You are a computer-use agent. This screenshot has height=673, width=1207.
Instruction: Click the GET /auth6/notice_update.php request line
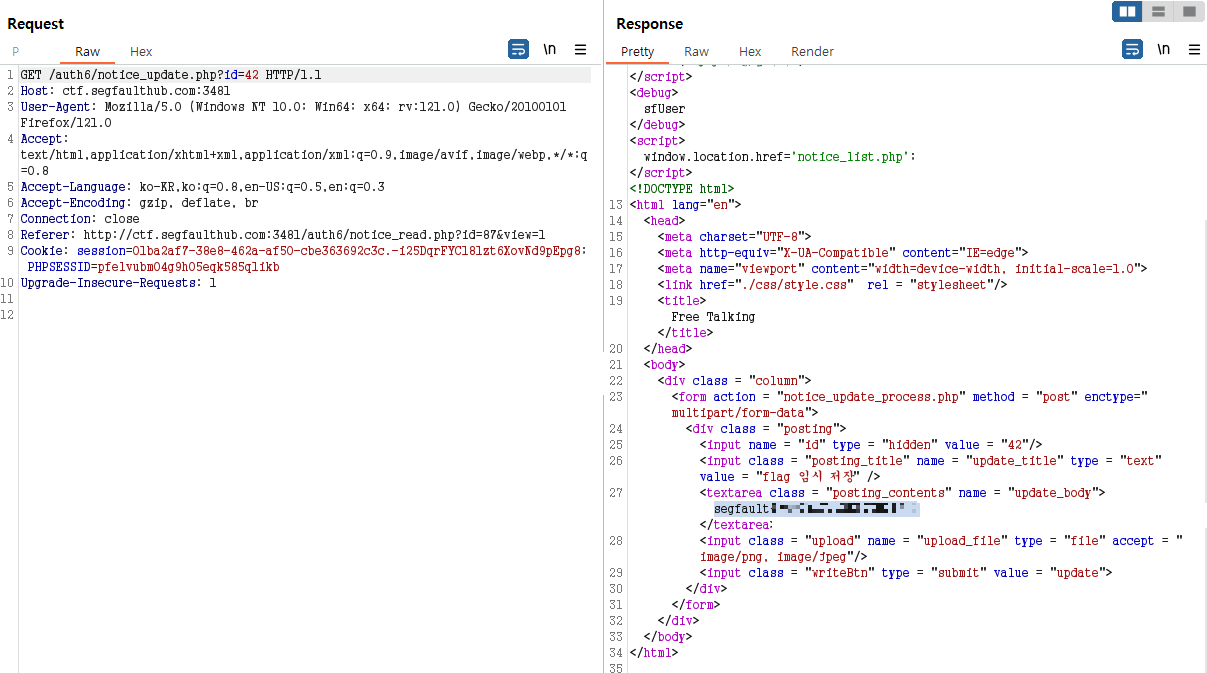[x=171, y=75]
